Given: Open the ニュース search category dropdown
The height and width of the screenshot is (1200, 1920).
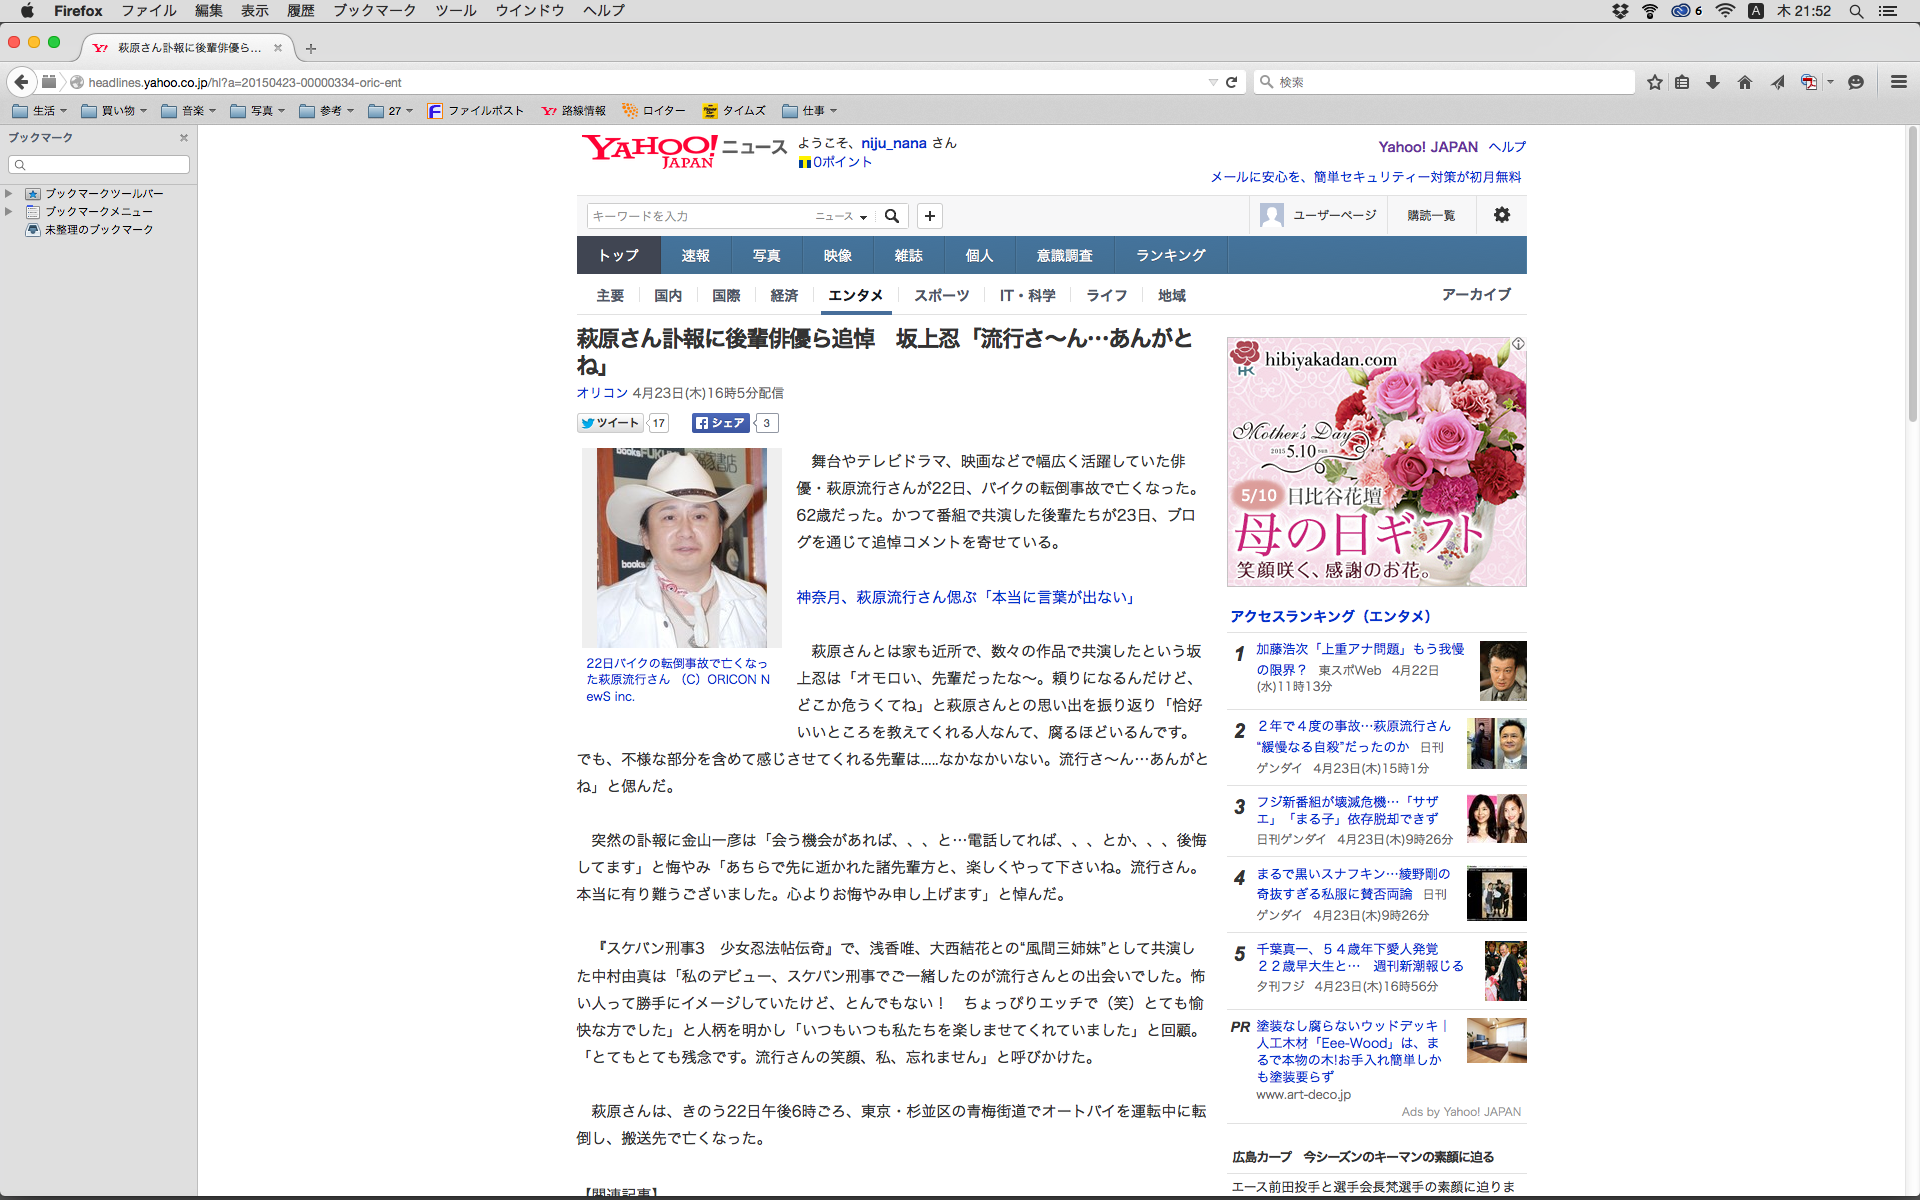Looking at the screenshot, I should coord(841,216).
